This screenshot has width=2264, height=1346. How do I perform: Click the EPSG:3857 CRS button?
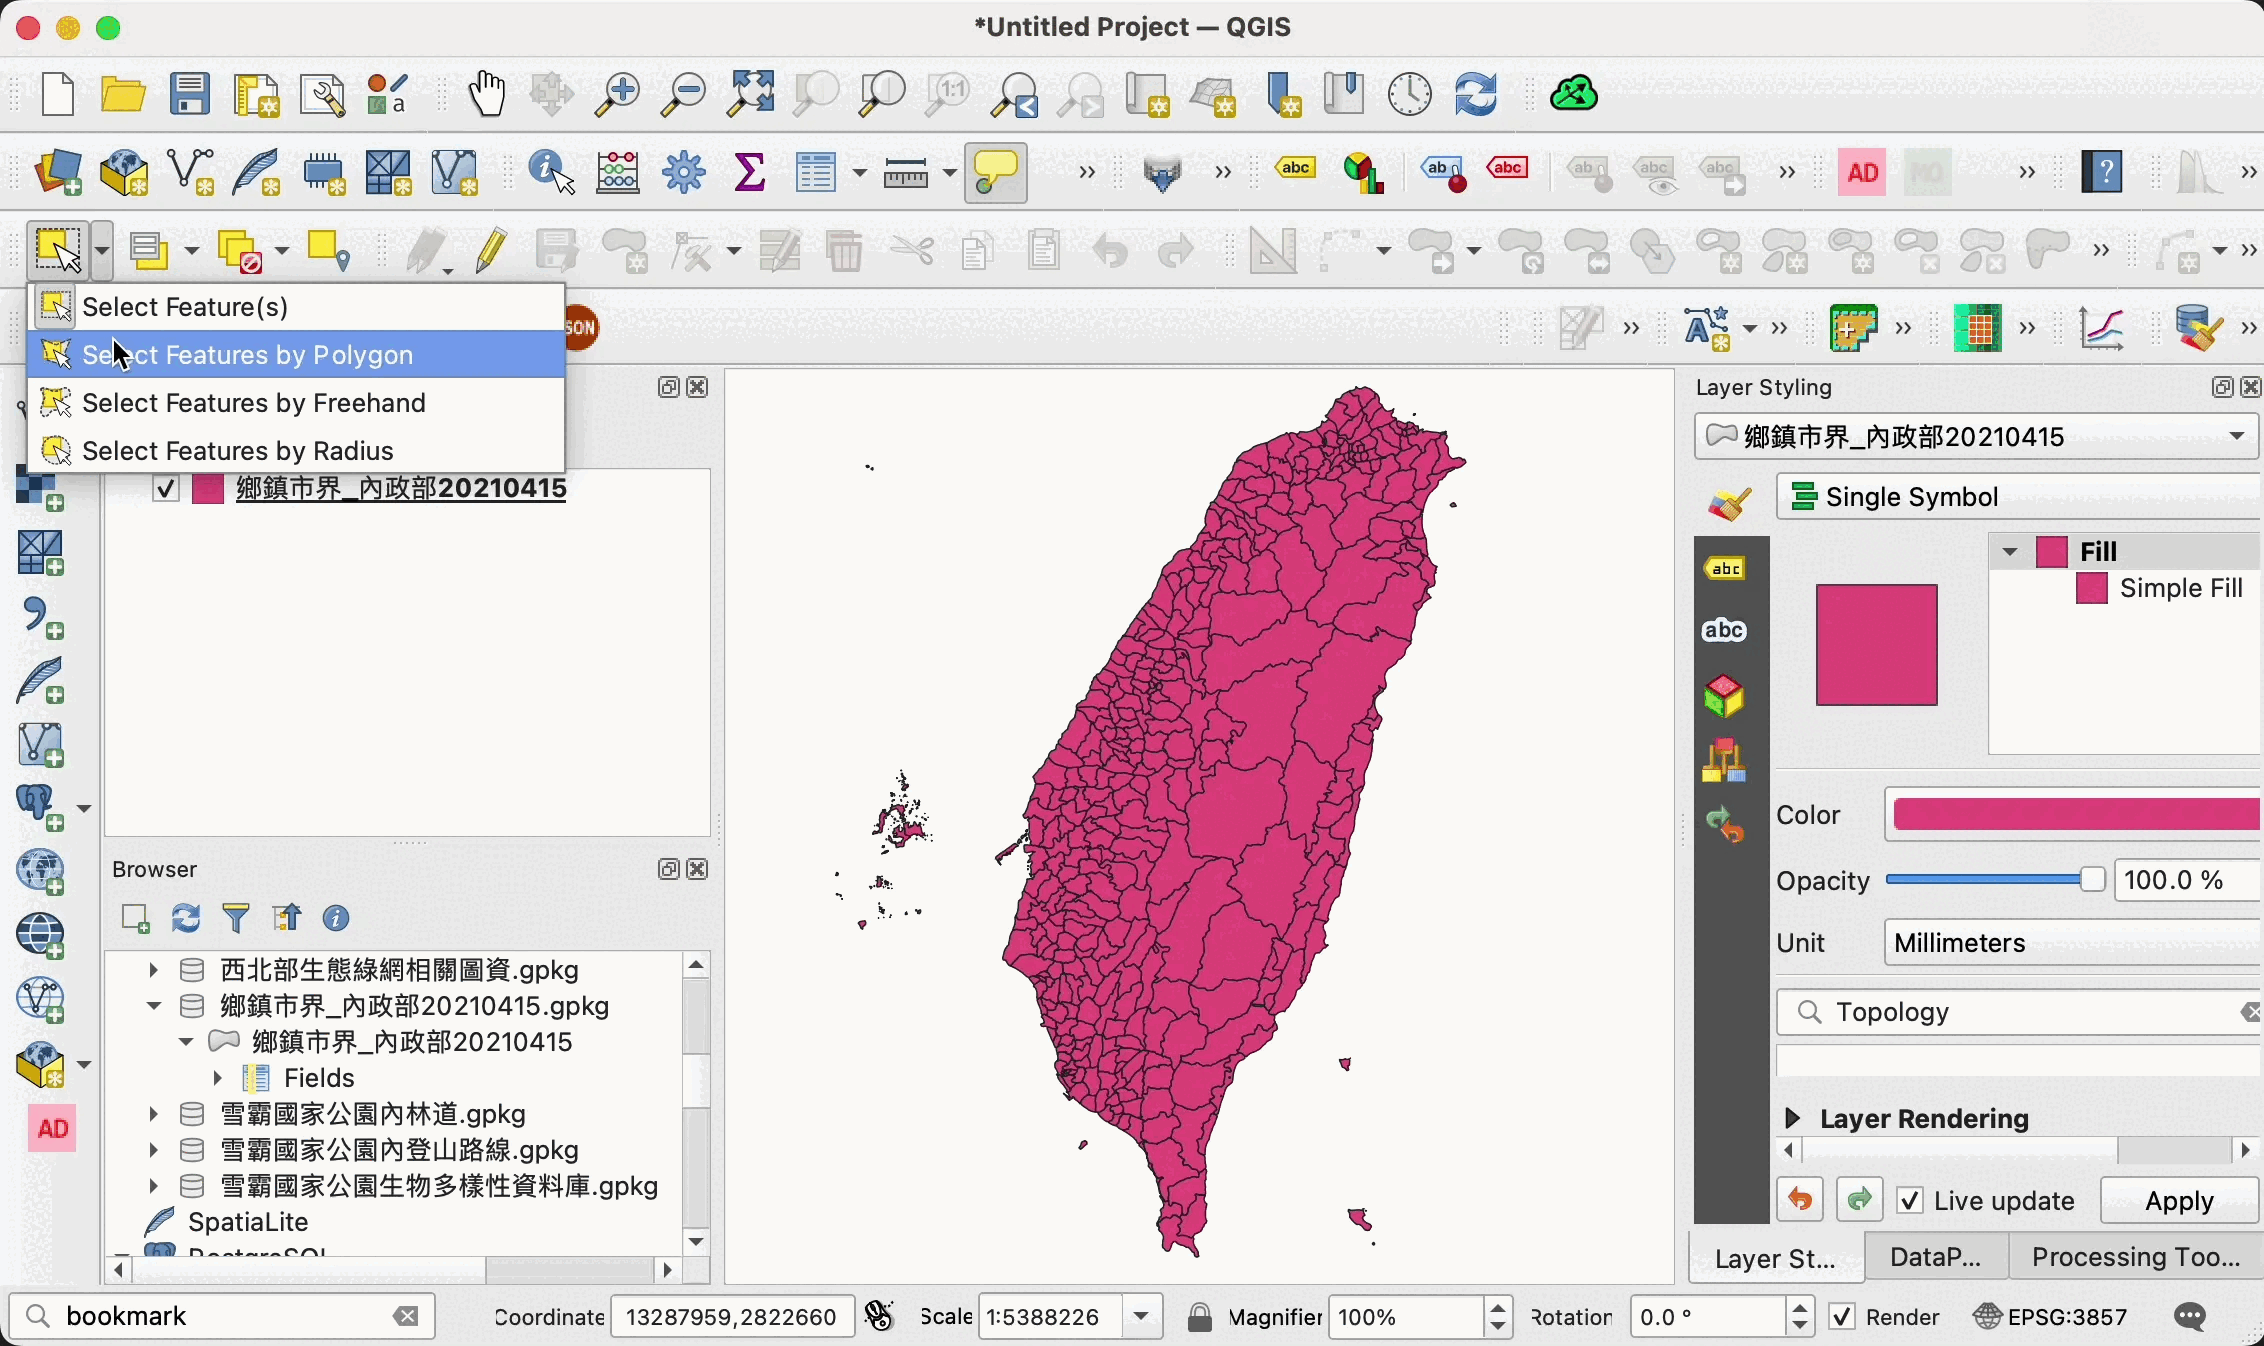pyautogui.click(x=2050, y=1317)
